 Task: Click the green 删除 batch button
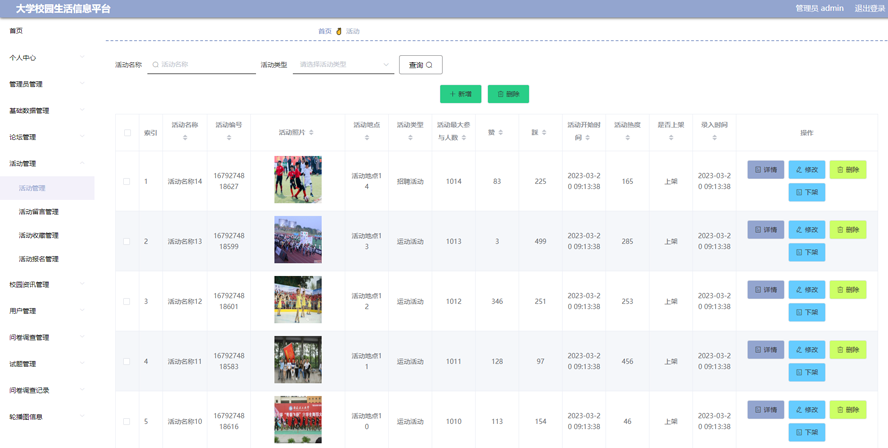point(508,94)
